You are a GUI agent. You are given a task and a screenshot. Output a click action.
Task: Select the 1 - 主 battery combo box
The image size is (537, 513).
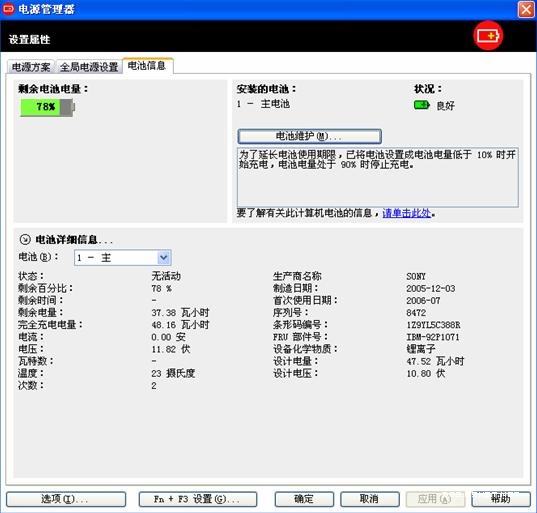click(x=123, y=258)
